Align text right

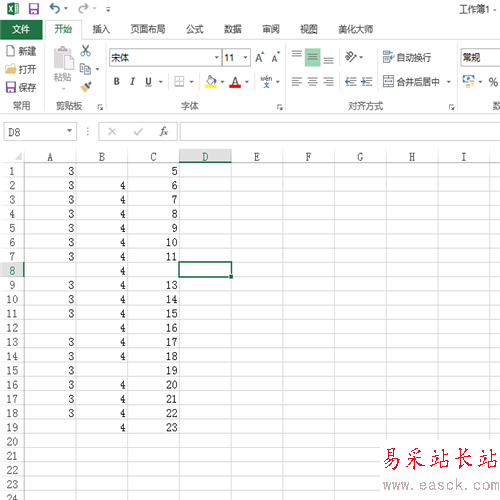pos(329,82)
